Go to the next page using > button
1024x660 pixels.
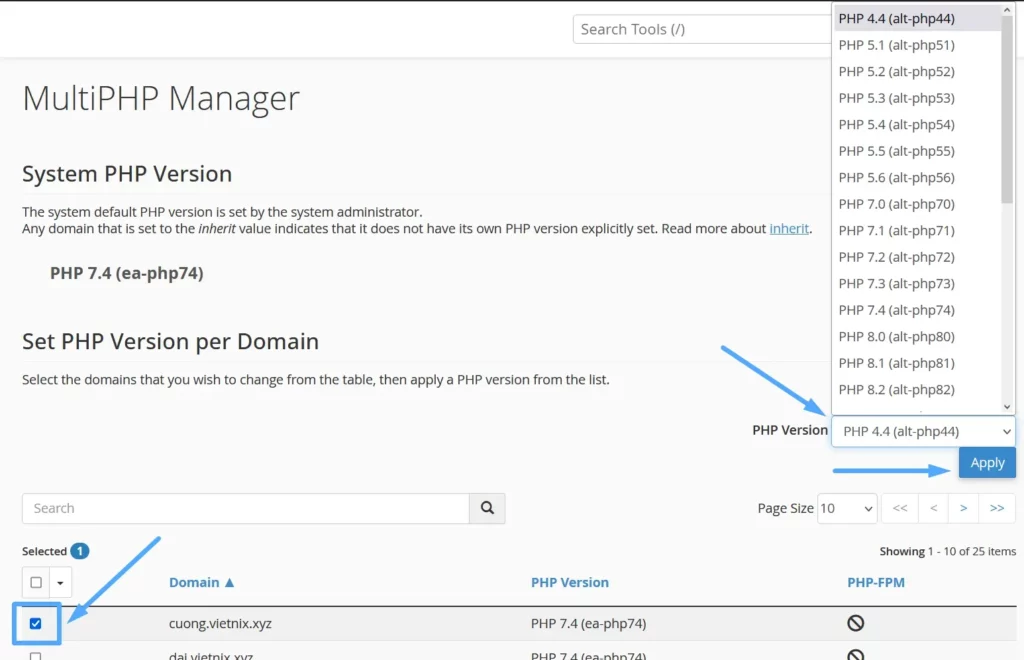click(963, 508)
